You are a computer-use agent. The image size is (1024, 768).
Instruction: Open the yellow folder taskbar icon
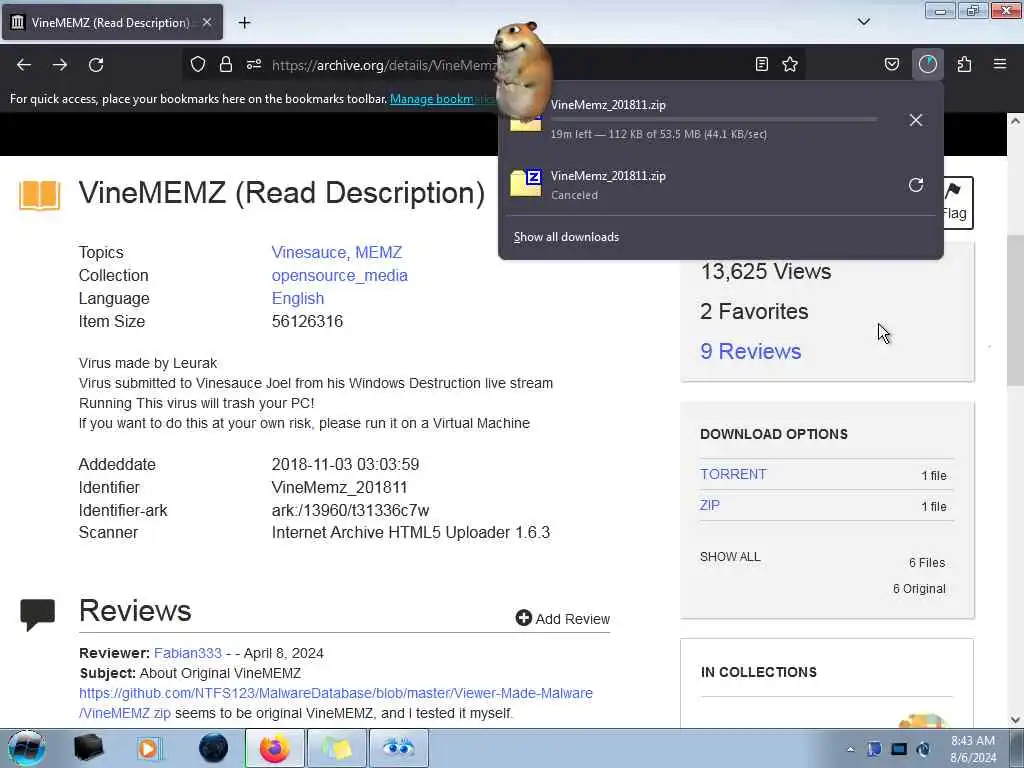tap(336, 748)
